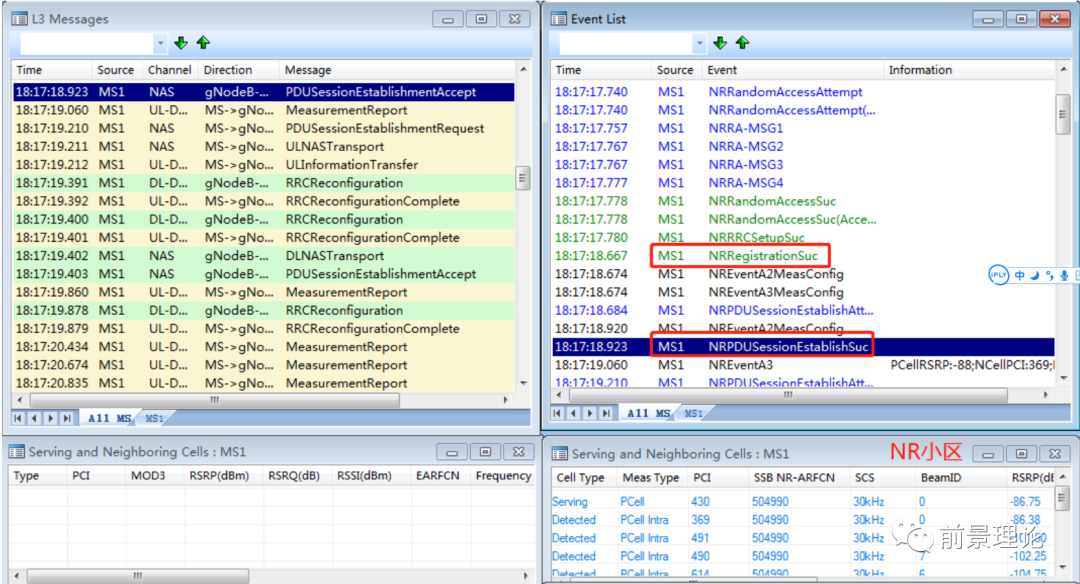Select RRCReconfiguration row at 18:17:19.391
Screen dimensions: 1080x584
[x=264, y=183]
